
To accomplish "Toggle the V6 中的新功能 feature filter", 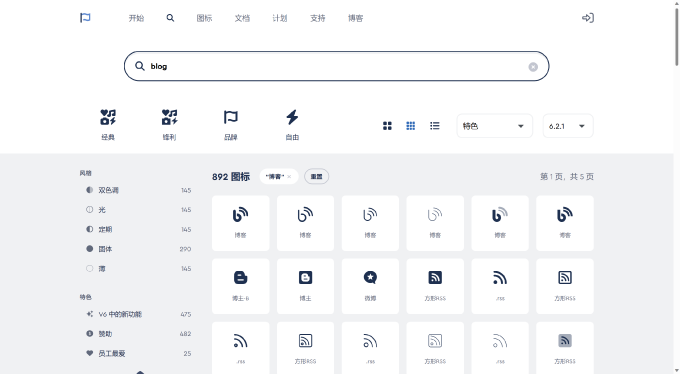I will [138, 314].
